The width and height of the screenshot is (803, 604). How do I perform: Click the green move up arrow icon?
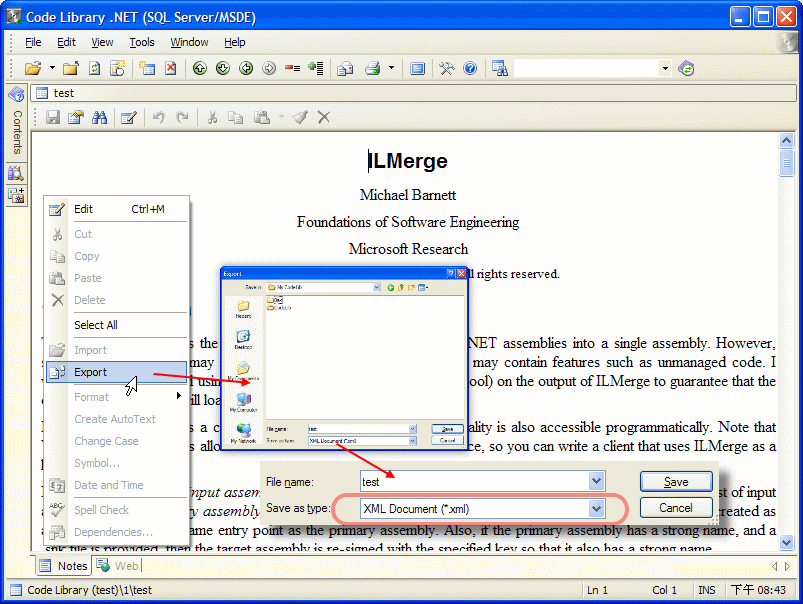point(200,68)
